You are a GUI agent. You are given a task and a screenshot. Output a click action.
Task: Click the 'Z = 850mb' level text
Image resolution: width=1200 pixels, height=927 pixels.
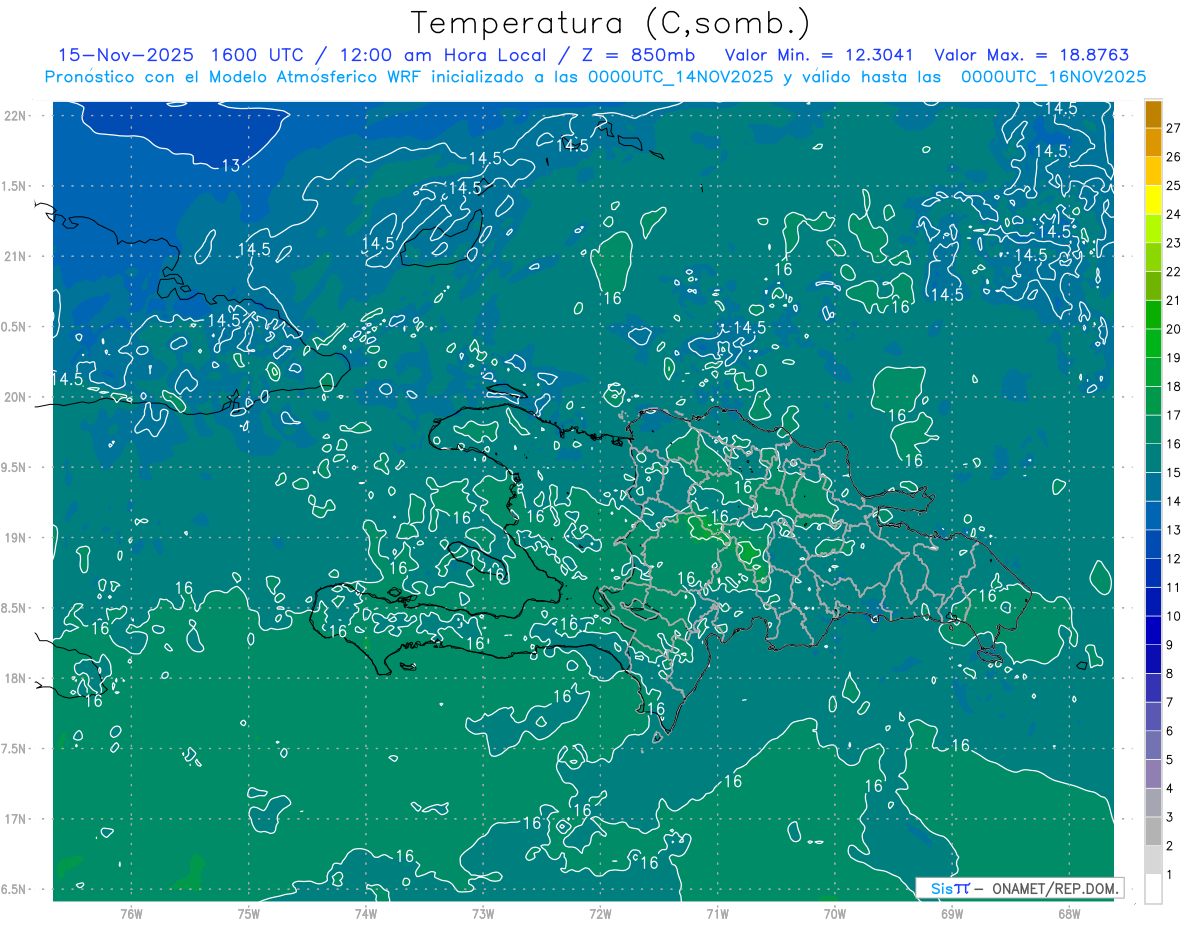tap(638, 55)
